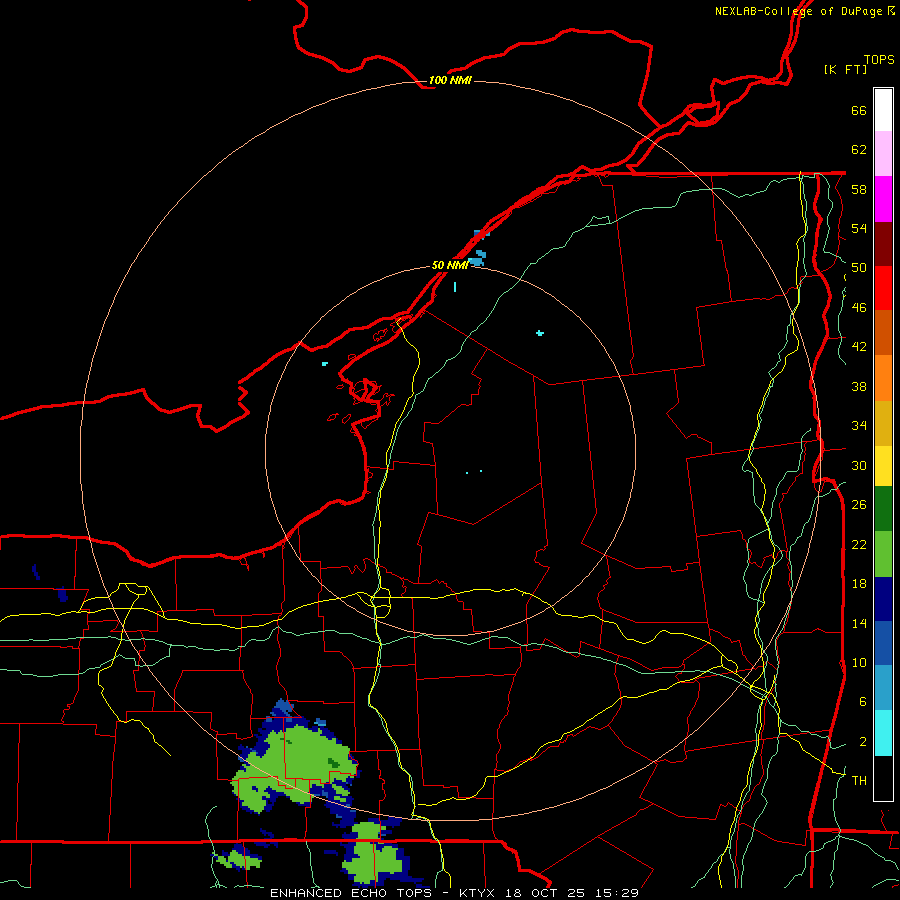This screenshot has width=900, height=900.
Task: Click the "[K FT]" legend units label
Action: [x=845, y=69]
